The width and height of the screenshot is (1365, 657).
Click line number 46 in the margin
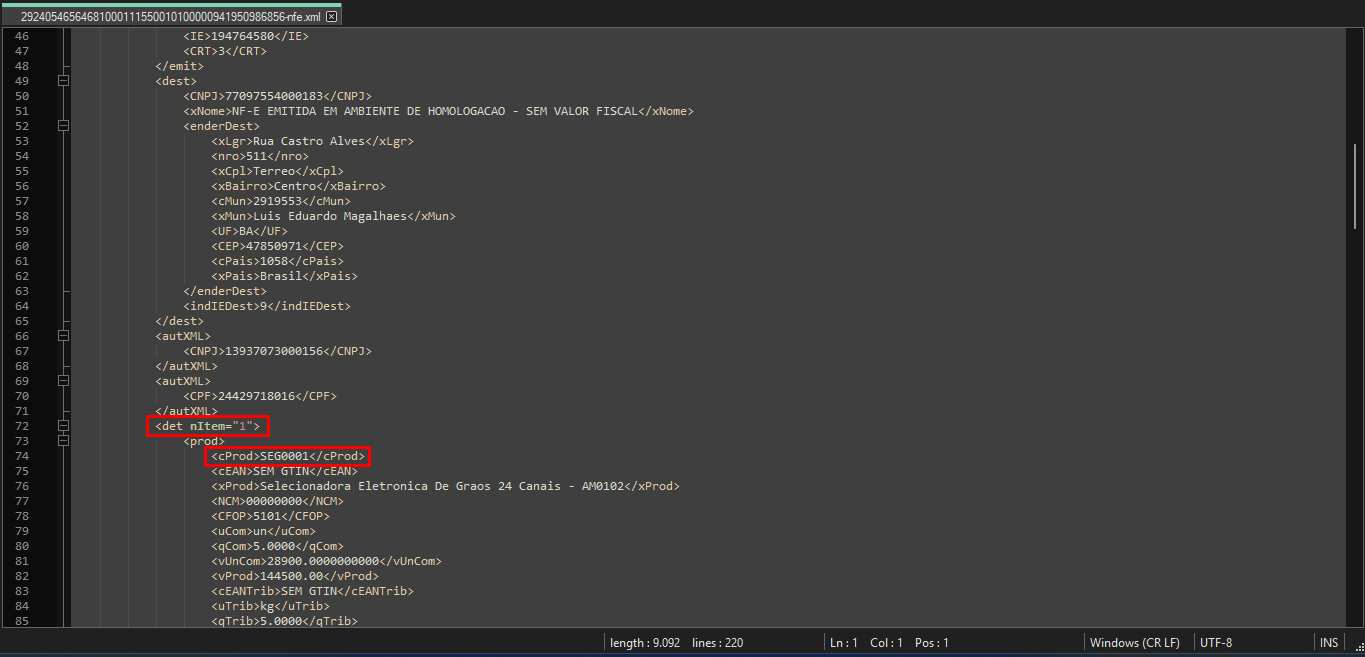click(22, 36)
